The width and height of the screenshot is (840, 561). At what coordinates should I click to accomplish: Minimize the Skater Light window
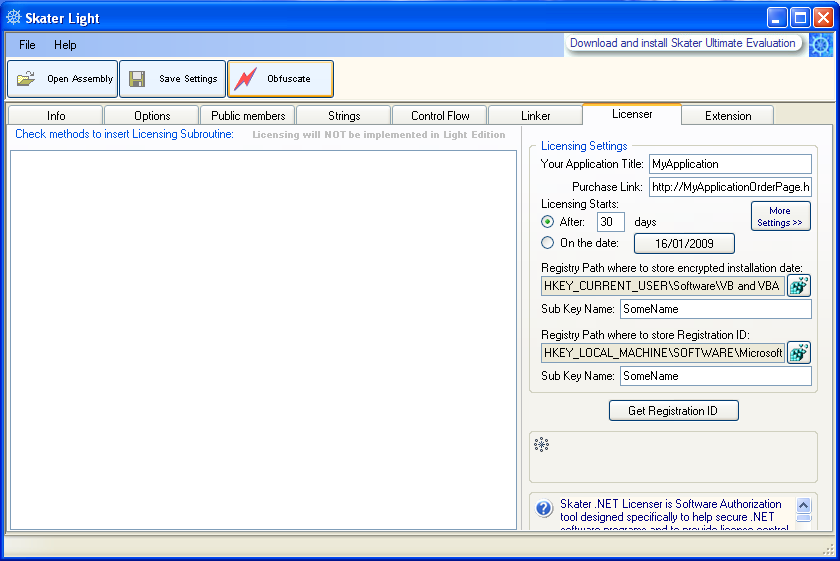coord(777,18)
